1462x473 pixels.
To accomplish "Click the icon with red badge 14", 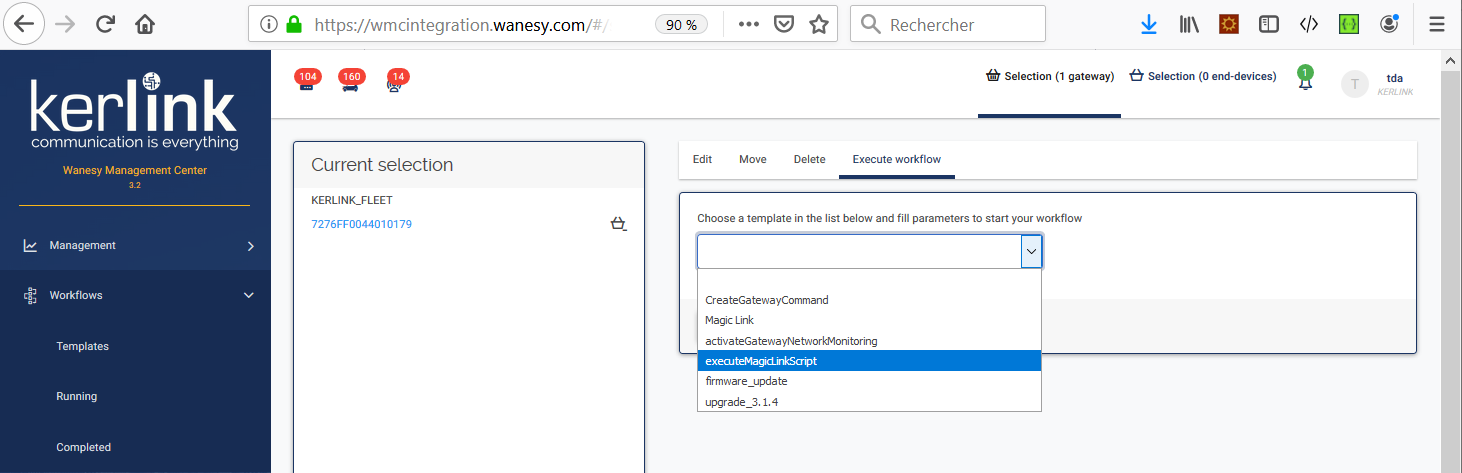I will [396, 83].
